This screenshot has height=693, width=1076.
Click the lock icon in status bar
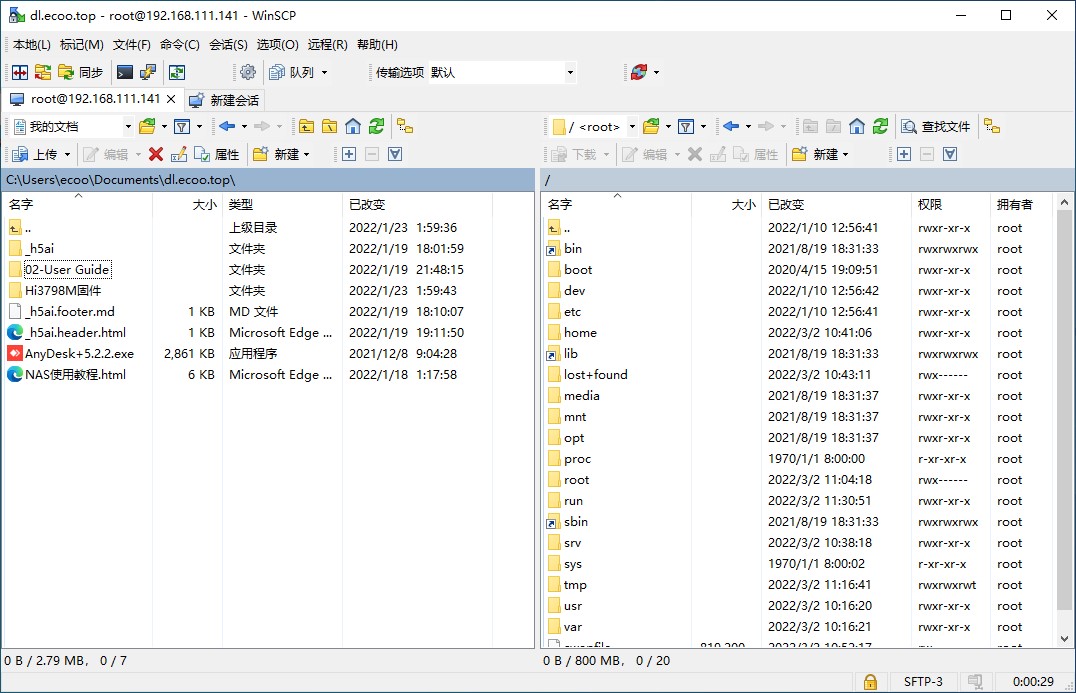tap(870, 682)
